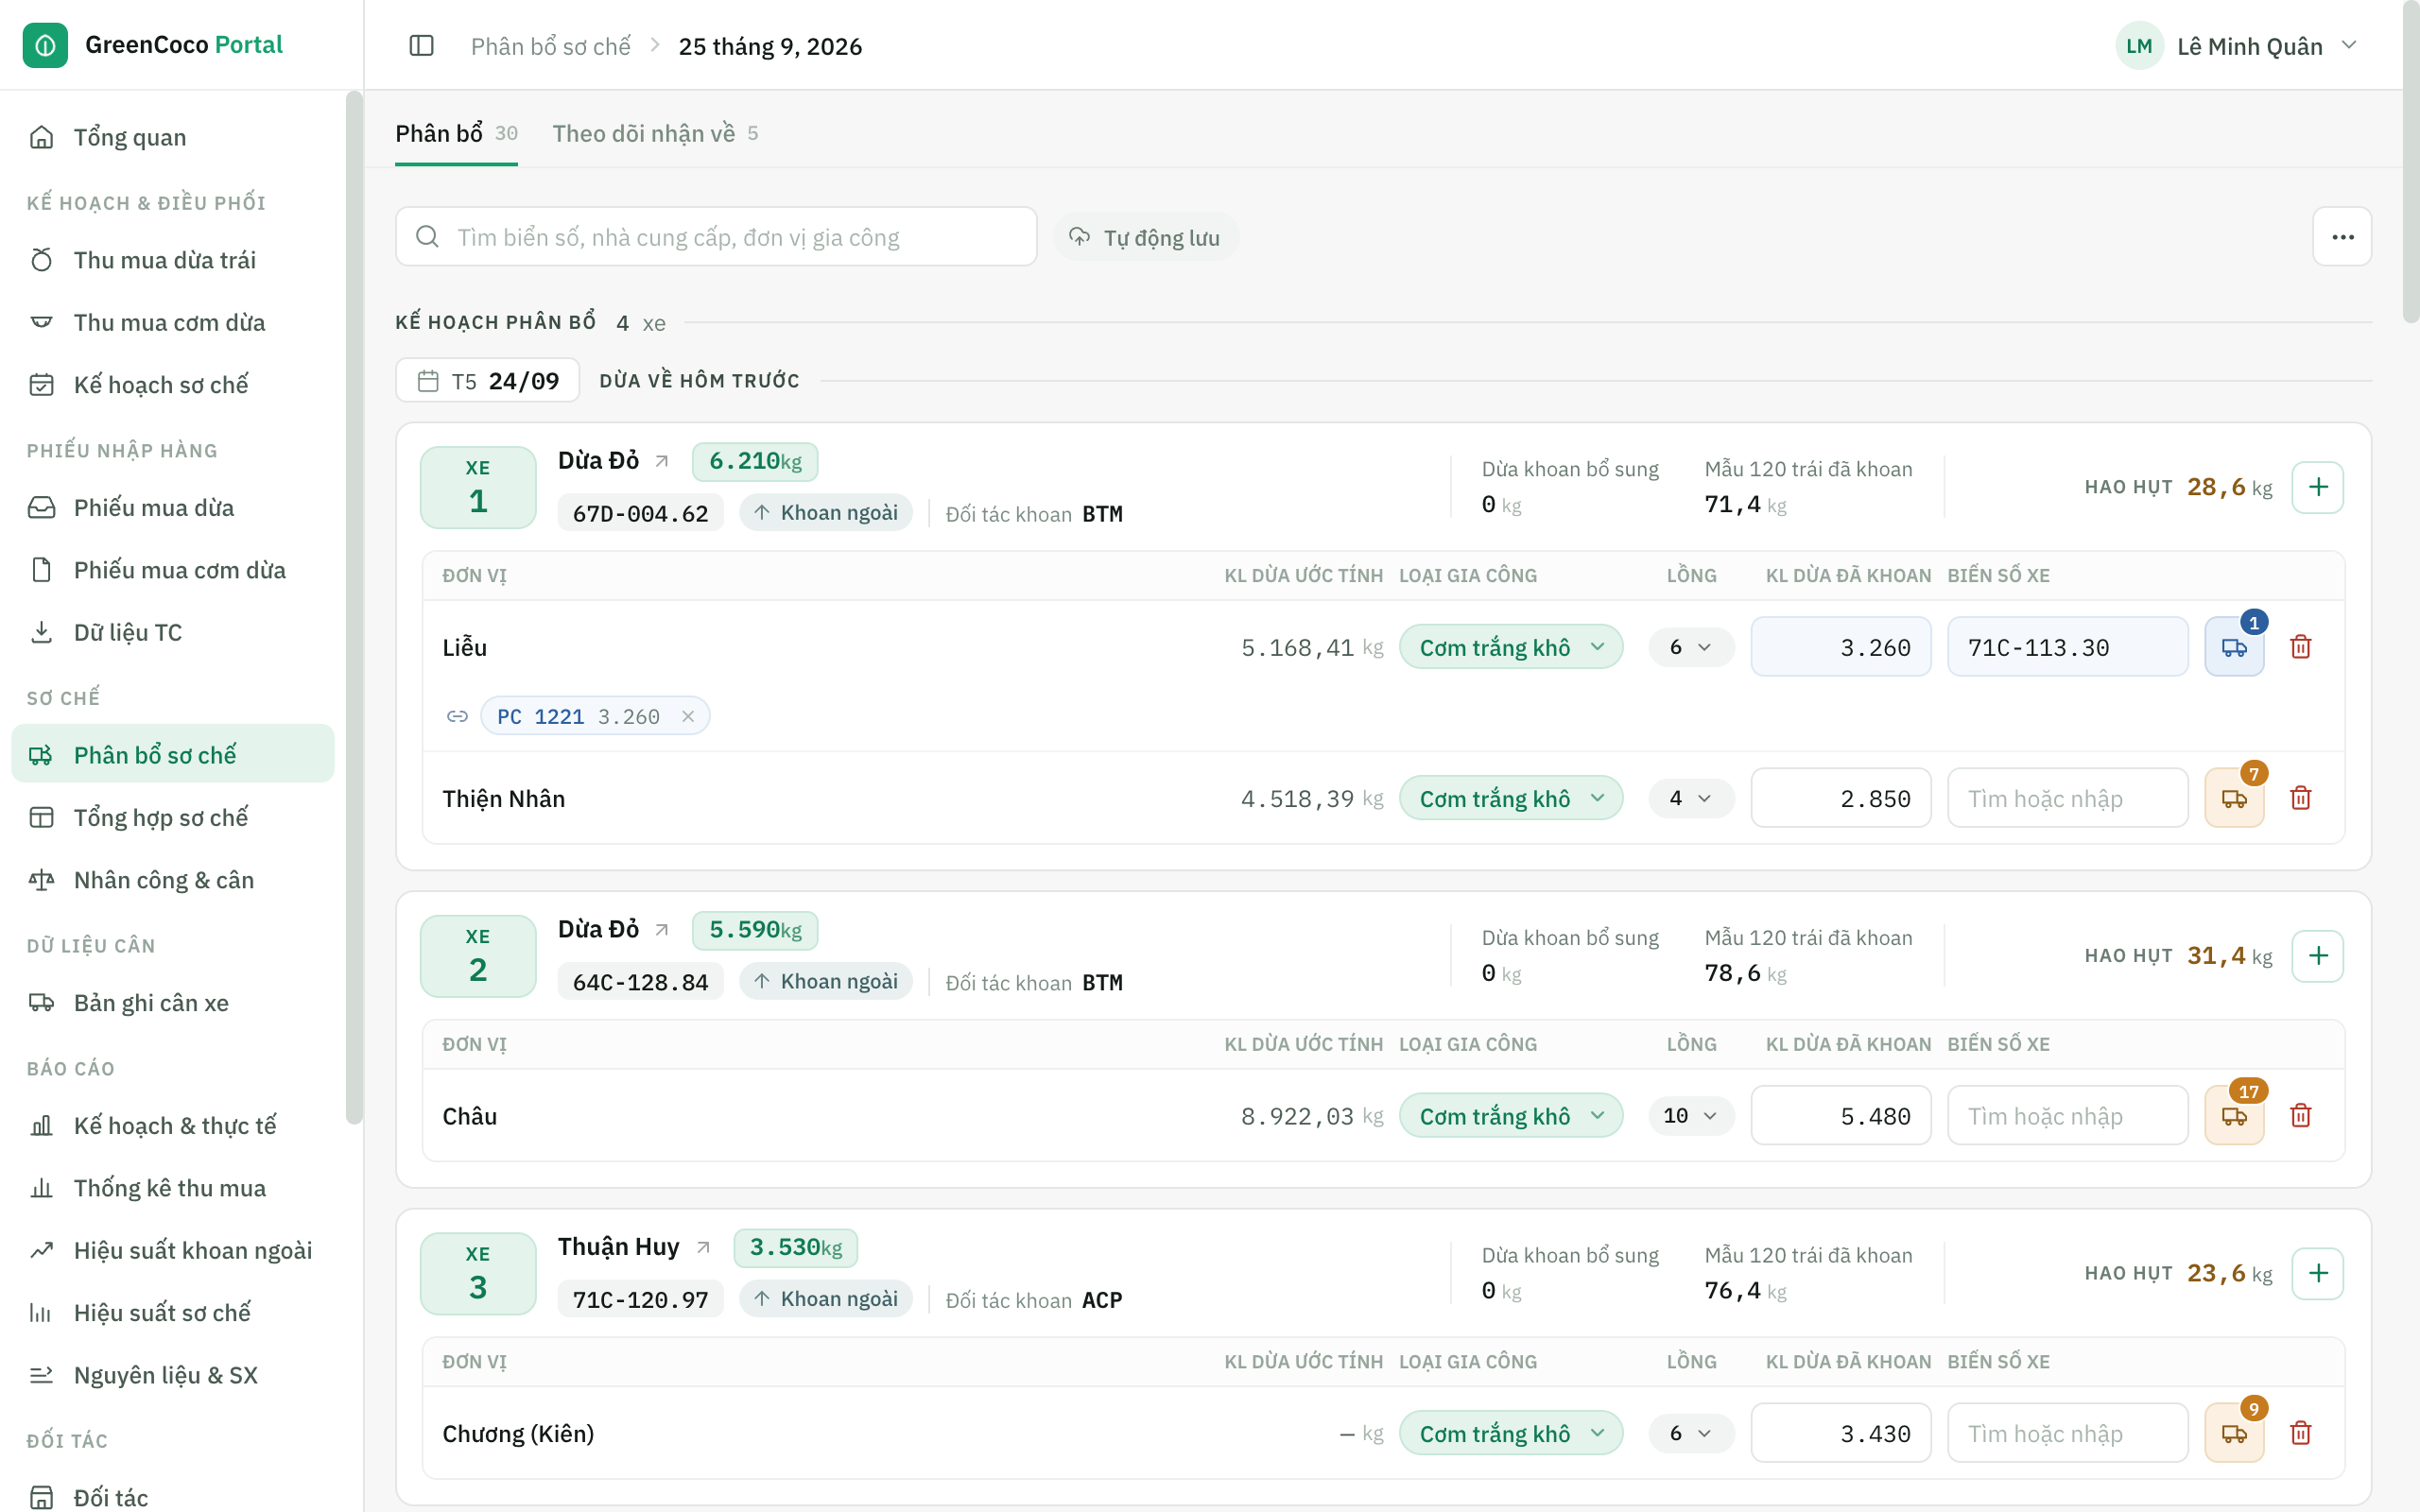Image resolution: width=2420 pixels, height=1512 pixels.
Task: Change Lồng count 10 for Châu
Action: [x=1691, y=1116]
